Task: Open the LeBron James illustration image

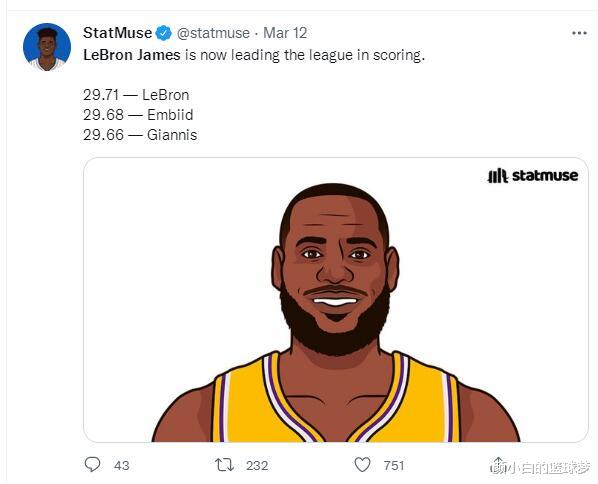Action: (336, 300)
